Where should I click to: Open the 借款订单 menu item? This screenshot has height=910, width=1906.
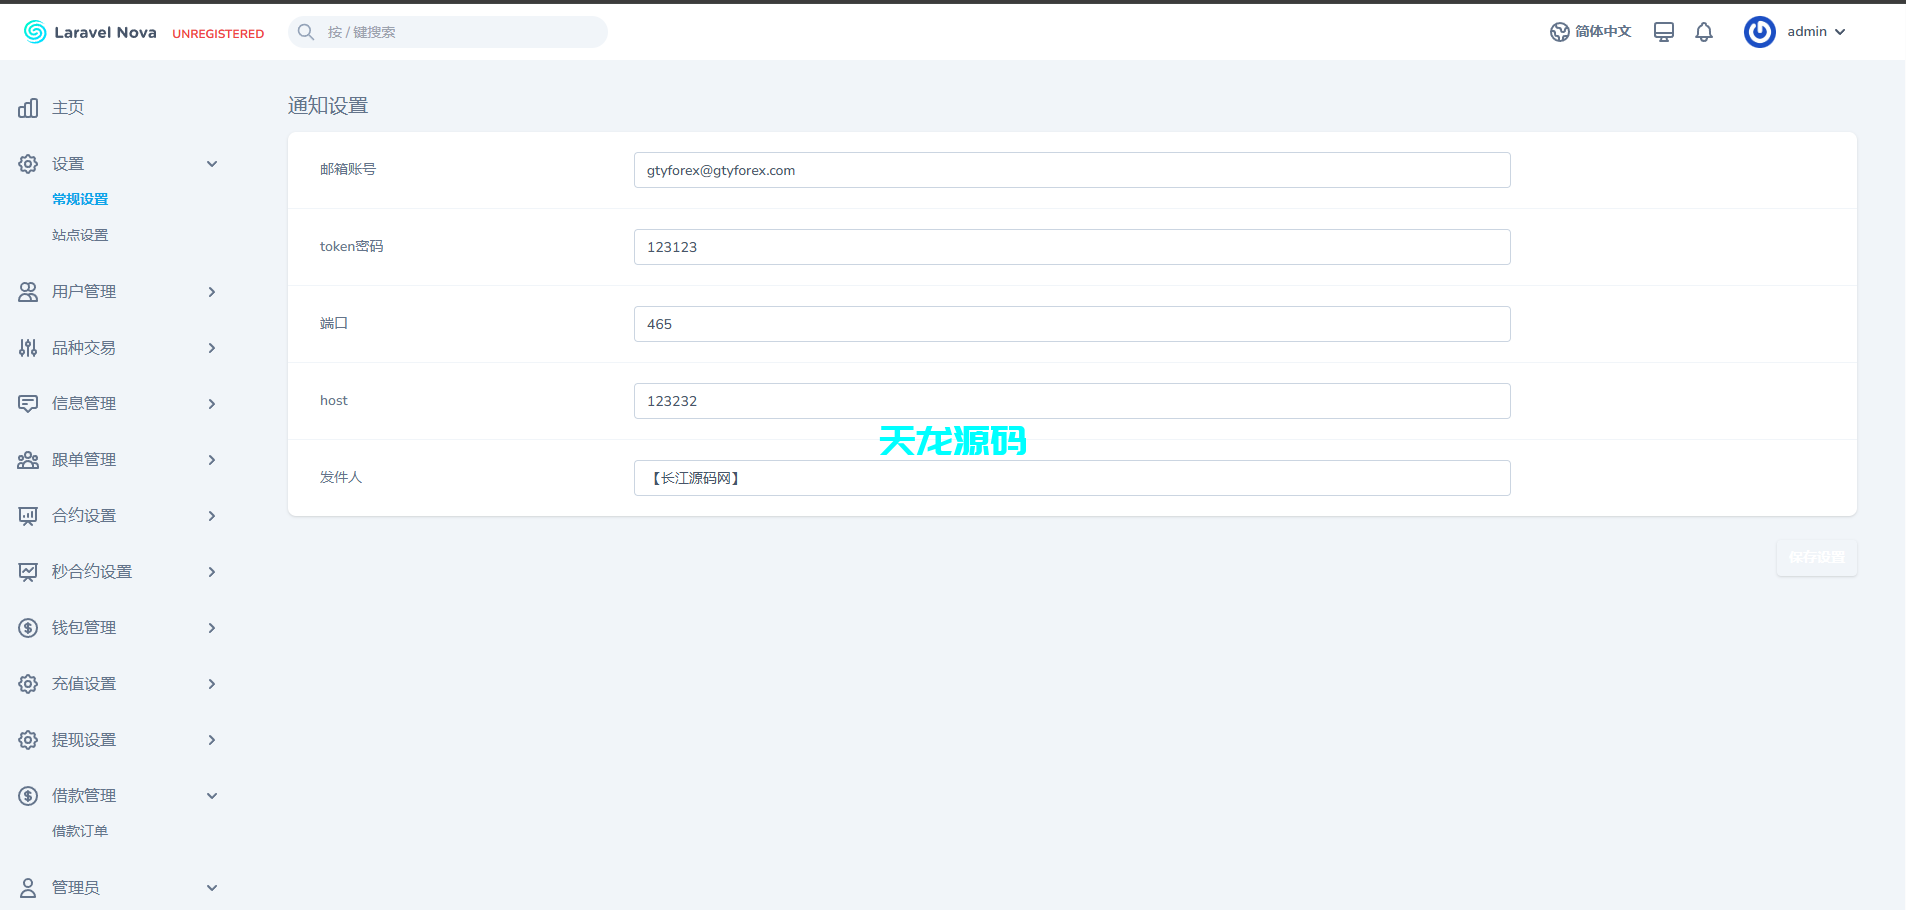80,830
